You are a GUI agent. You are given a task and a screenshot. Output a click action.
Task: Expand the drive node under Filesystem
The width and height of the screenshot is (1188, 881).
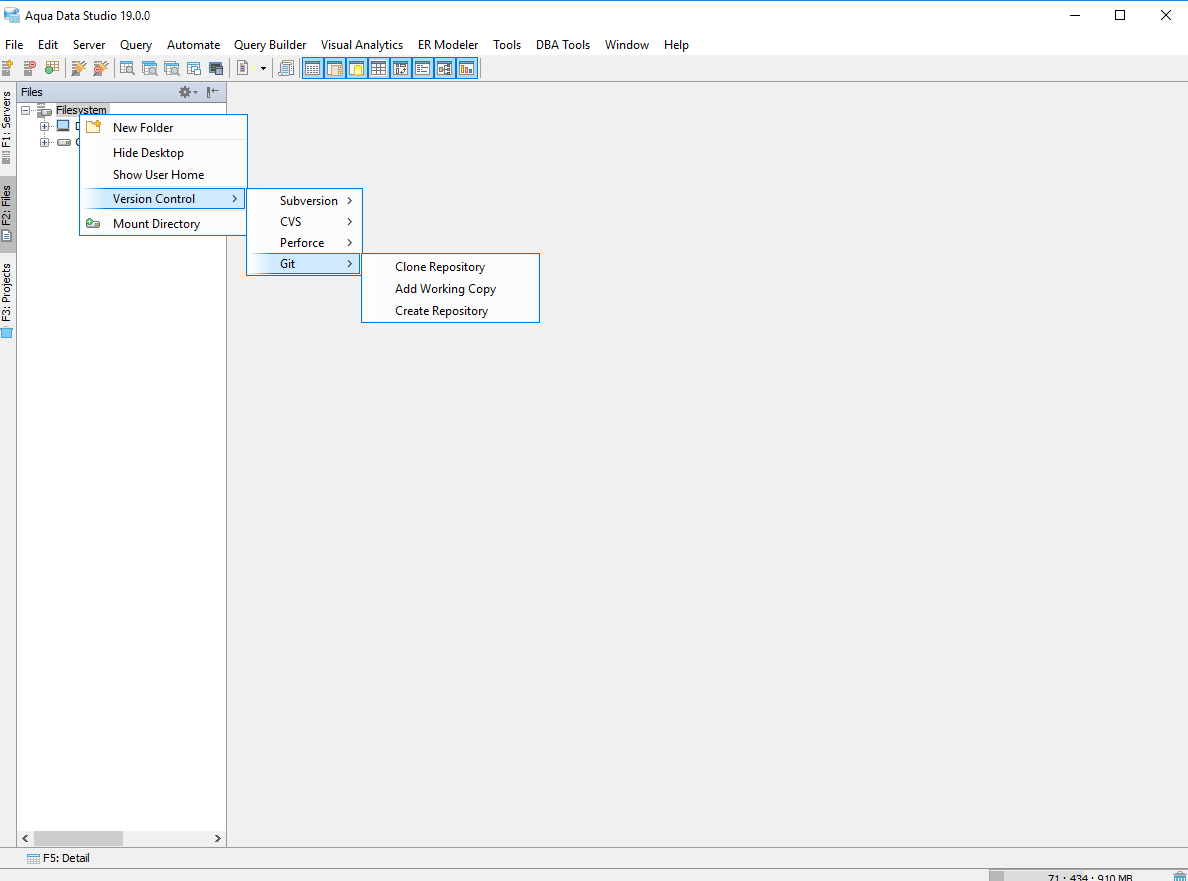coord(45,142)
